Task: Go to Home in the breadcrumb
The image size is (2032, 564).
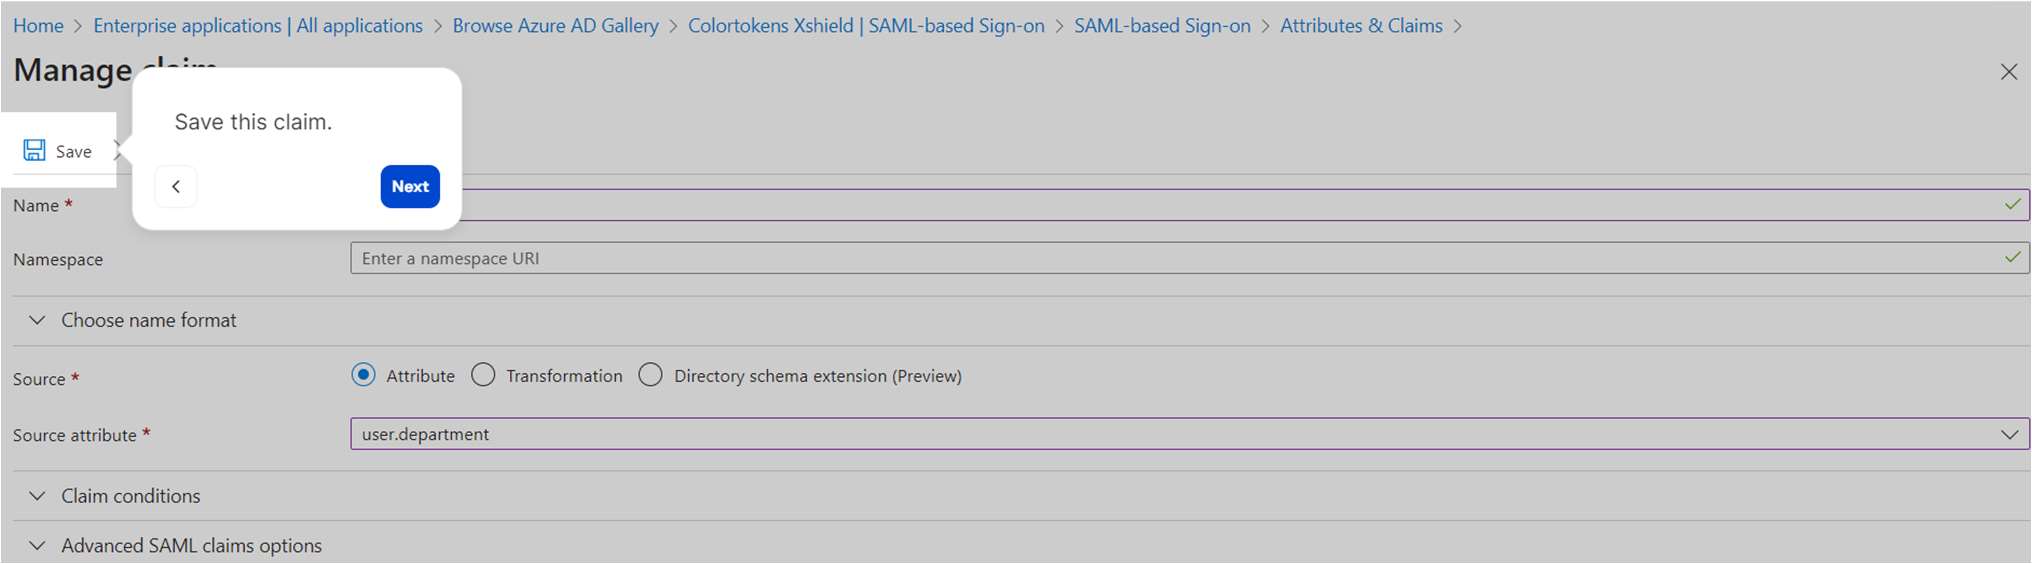Action: [x=38, y=26]
